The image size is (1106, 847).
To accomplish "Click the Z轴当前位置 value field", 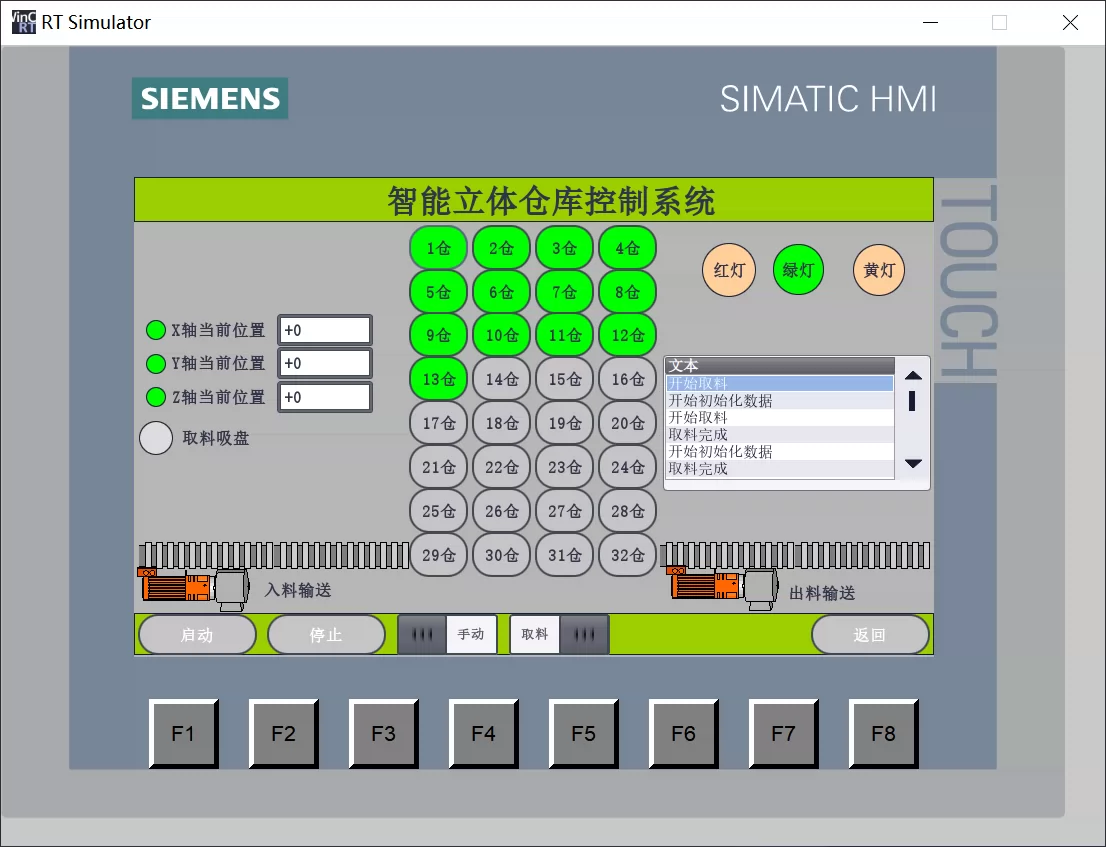I will point(324,397).
